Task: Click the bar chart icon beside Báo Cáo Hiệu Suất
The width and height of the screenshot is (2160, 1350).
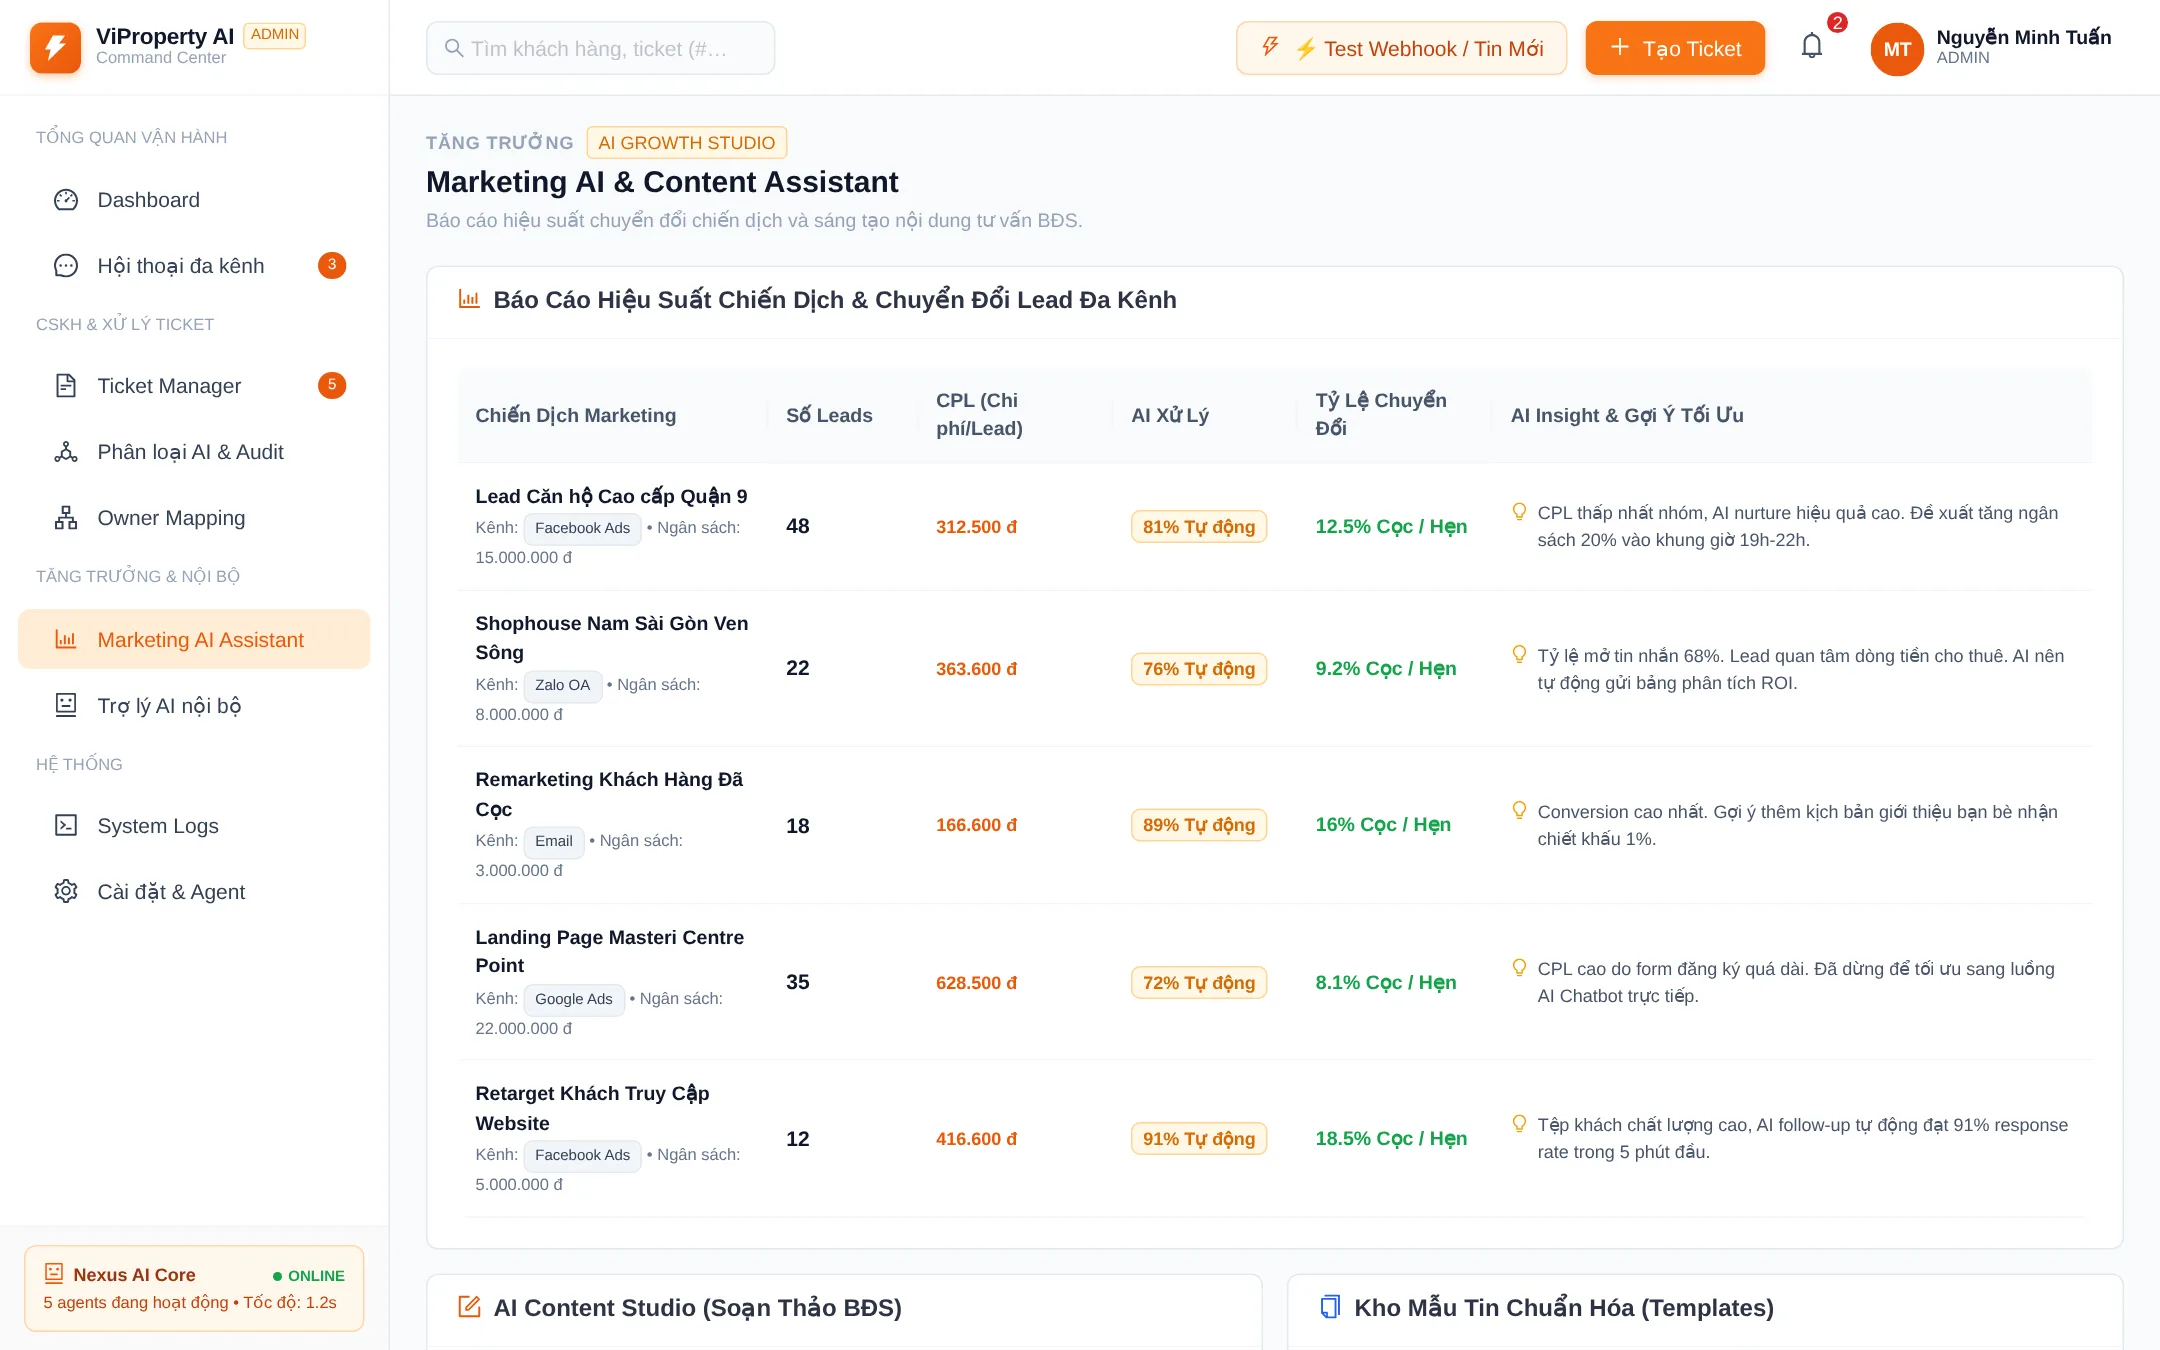Action: tap(469, 299)
